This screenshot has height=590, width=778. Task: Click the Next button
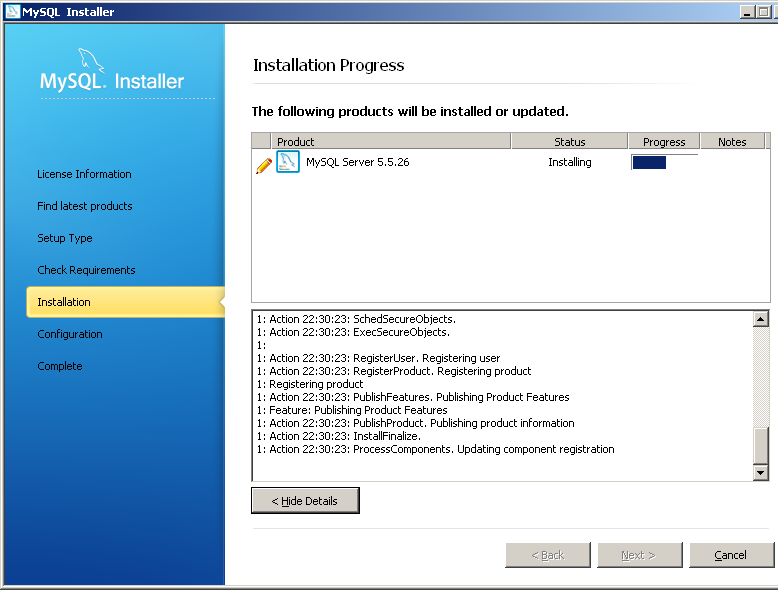click(x=639, y=555)
